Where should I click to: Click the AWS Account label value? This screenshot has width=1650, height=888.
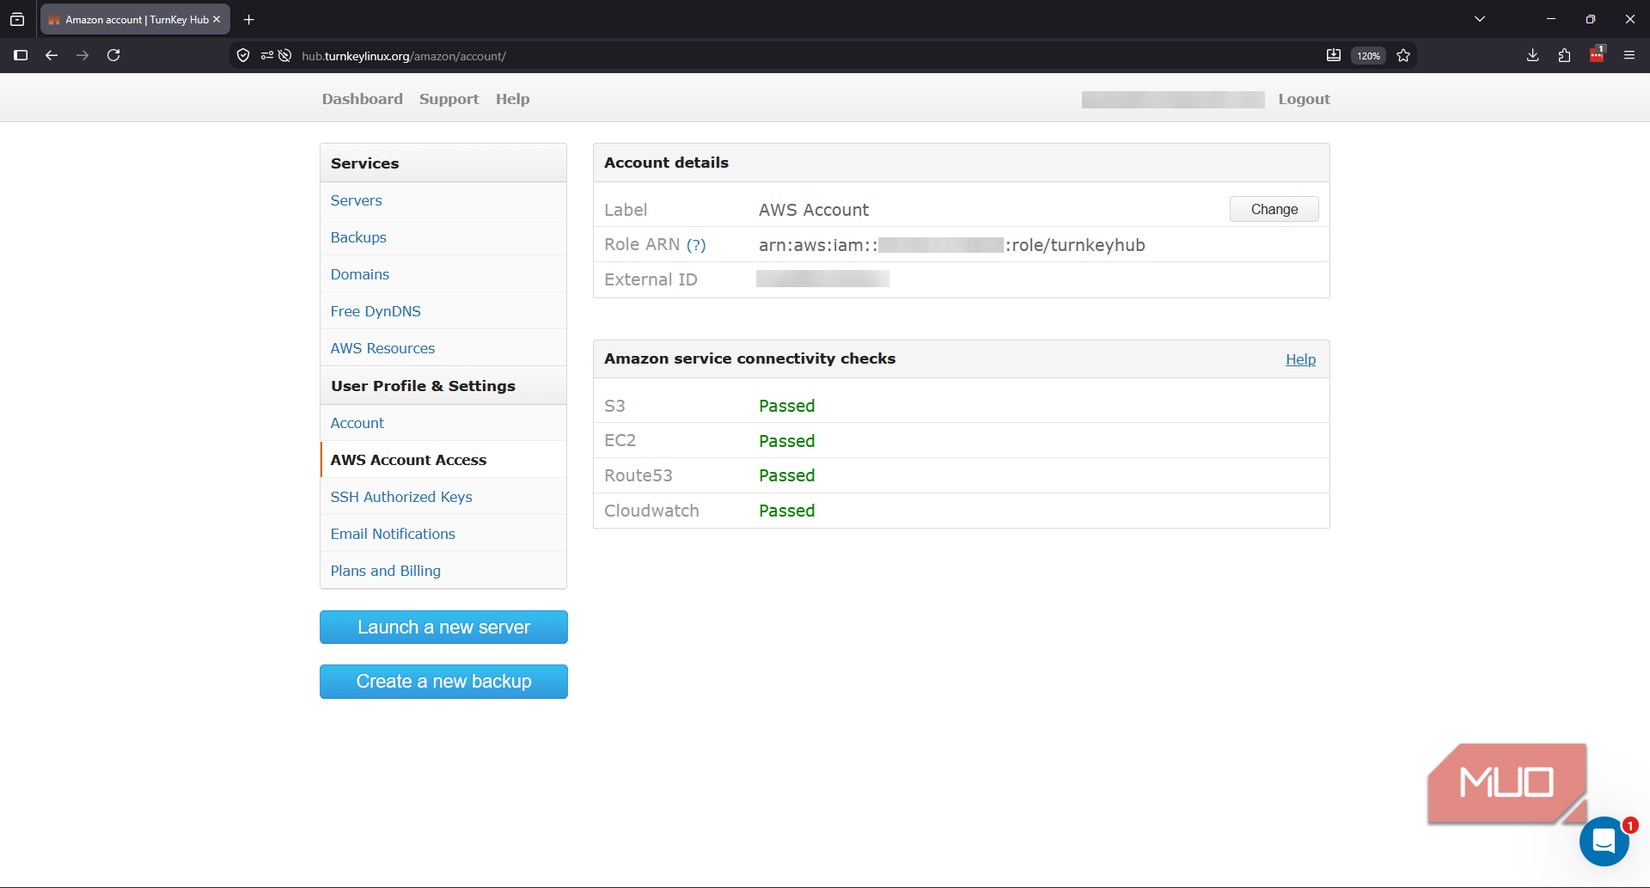tap(813, 210)
